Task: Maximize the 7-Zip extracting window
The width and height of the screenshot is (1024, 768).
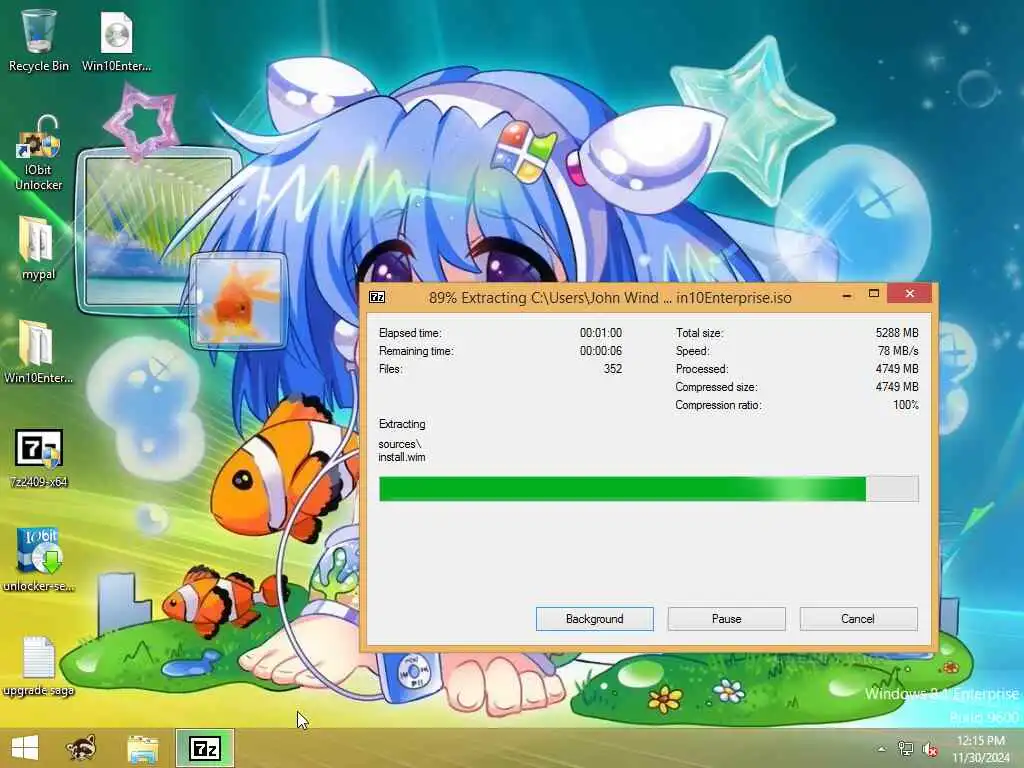Action: coord(874,295)
